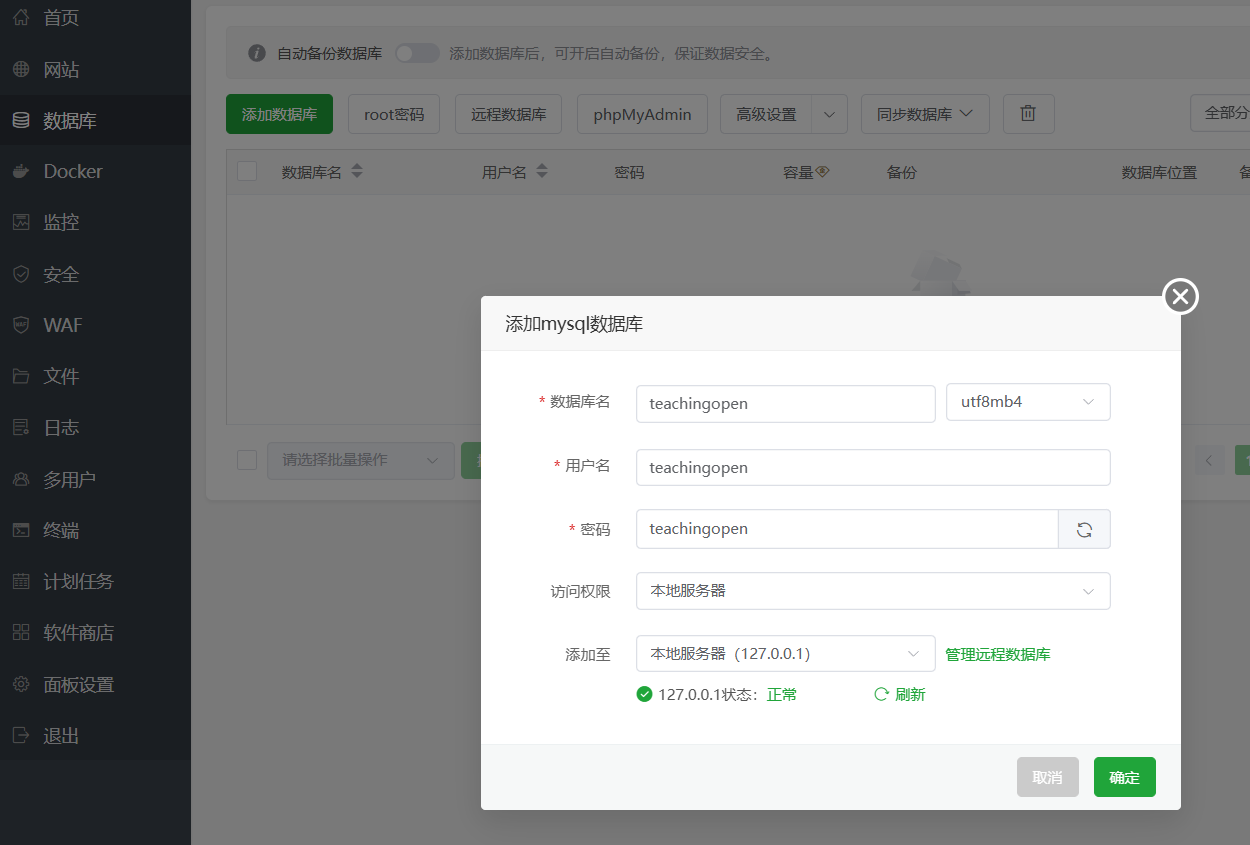Screen dimensions: 1250x845
Task: Click the 用户名 input field
Action: pos(873,467)
